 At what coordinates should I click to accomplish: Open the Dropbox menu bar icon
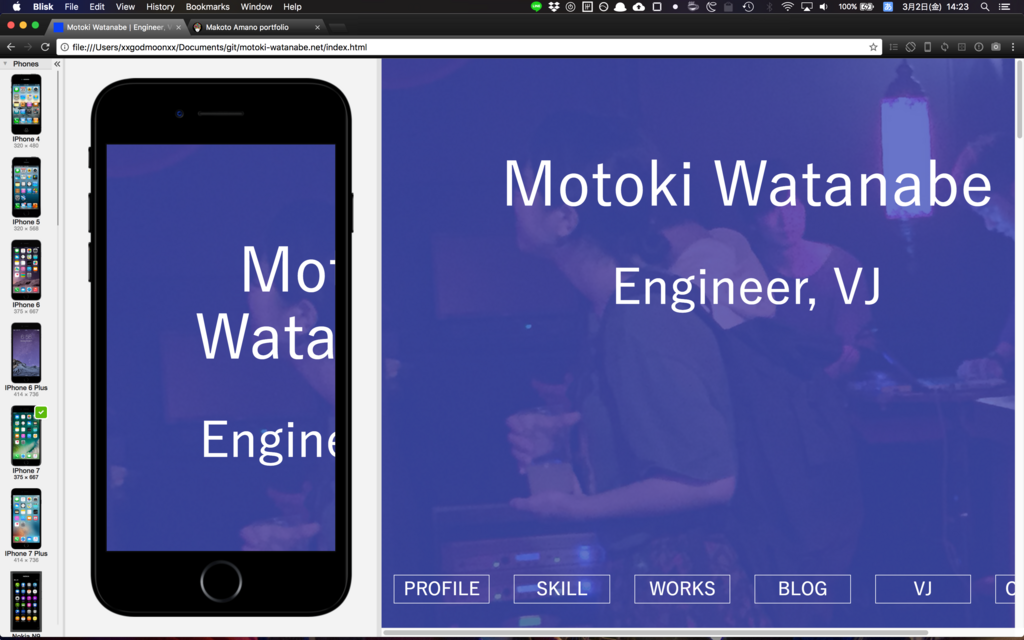point(554,7)
